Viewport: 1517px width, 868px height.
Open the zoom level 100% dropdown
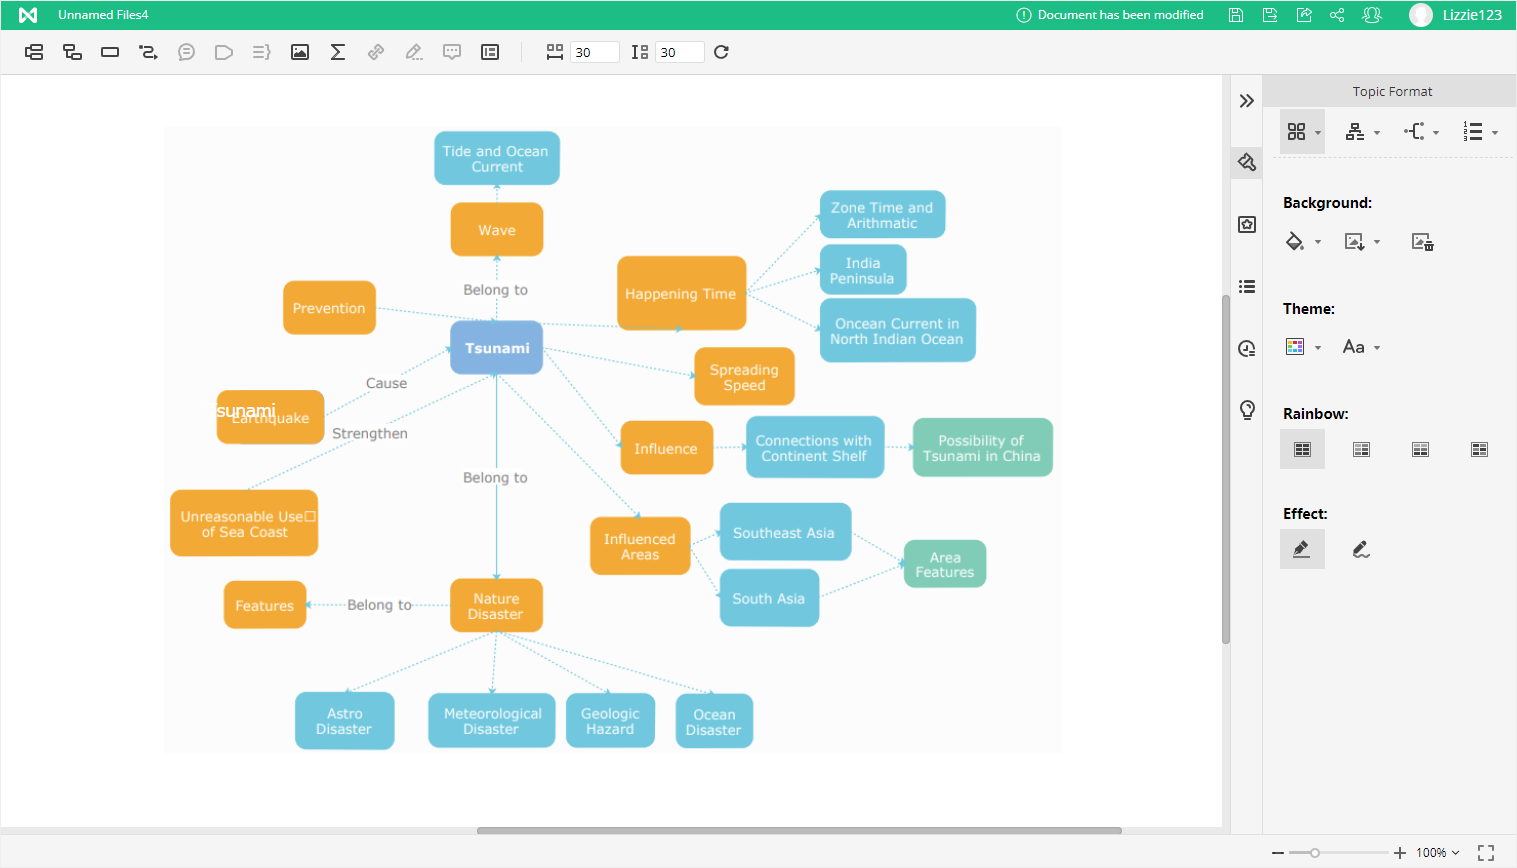(x=1438, y=853)
